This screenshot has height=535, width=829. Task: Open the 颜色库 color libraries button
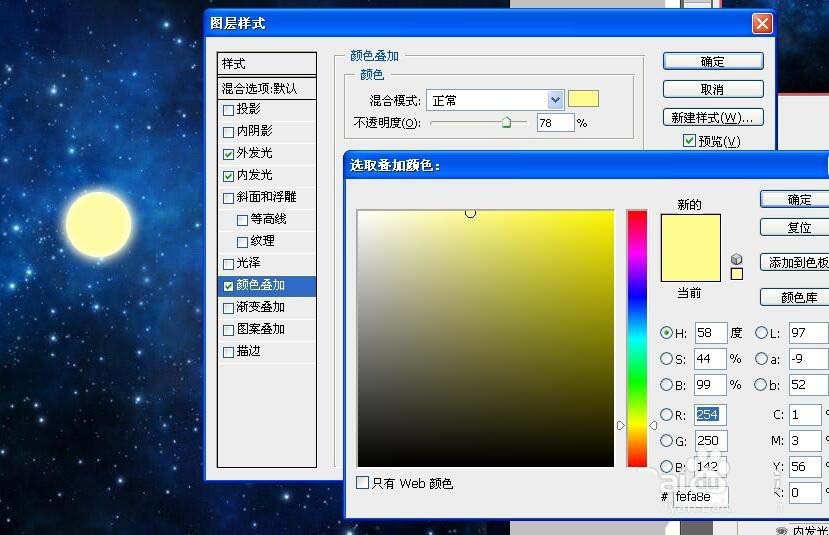point(795,297)
